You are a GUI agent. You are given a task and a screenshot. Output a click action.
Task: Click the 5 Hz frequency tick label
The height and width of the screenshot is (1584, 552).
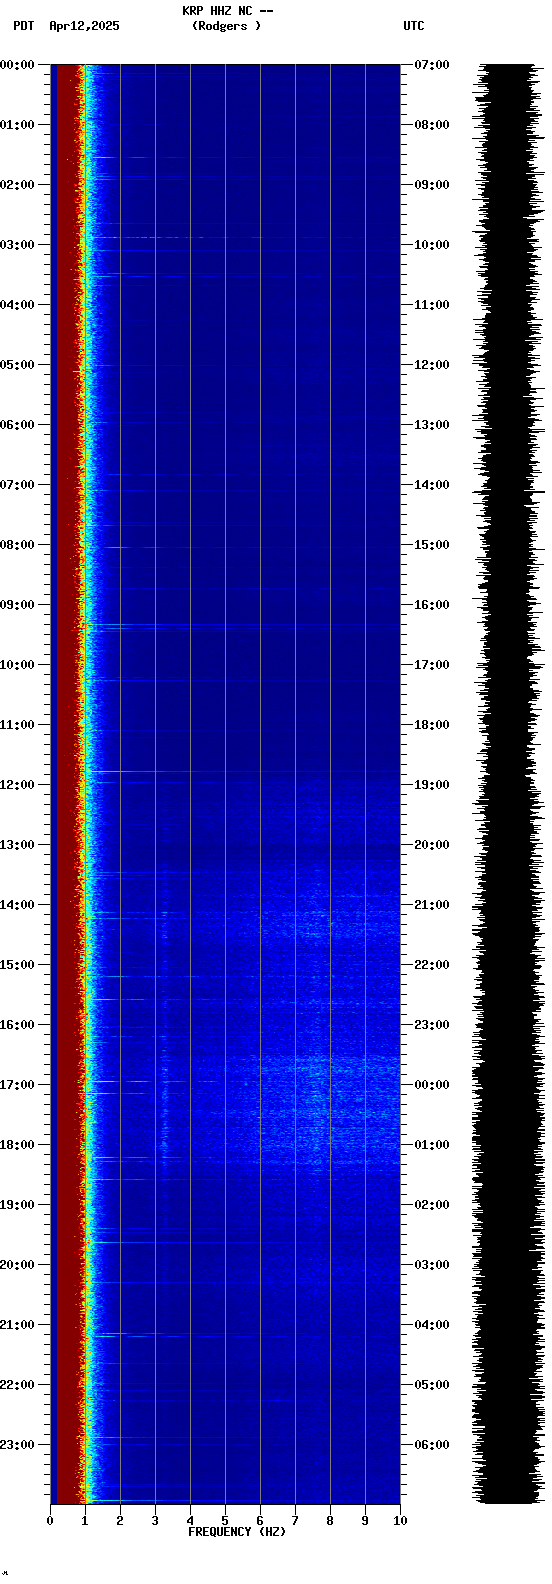tap(225, 1521)
